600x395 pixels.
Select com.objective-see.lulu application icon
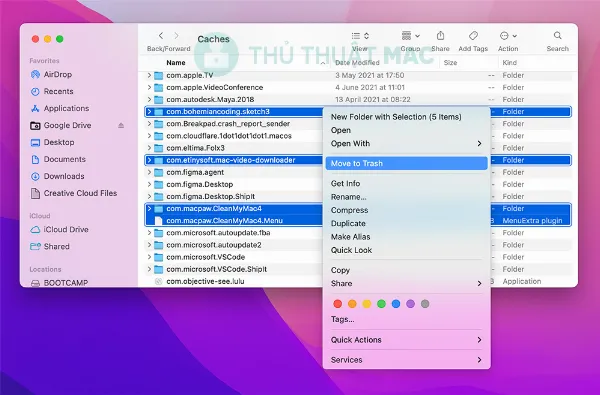pos(158,281)
